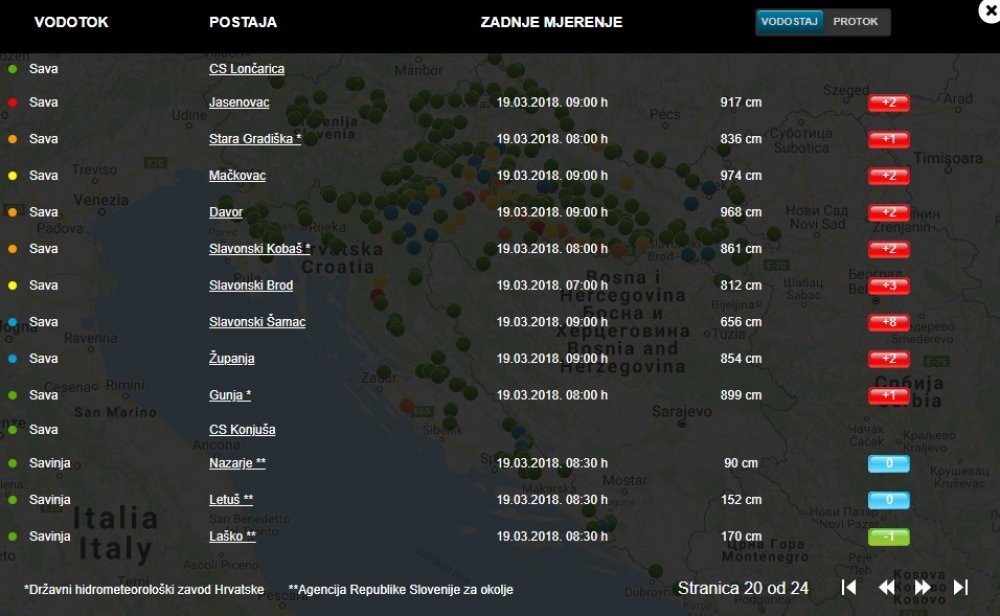1000x616 pixels.
Task: Select 917 cm value for Jasenovac
Action: (741, 102)
